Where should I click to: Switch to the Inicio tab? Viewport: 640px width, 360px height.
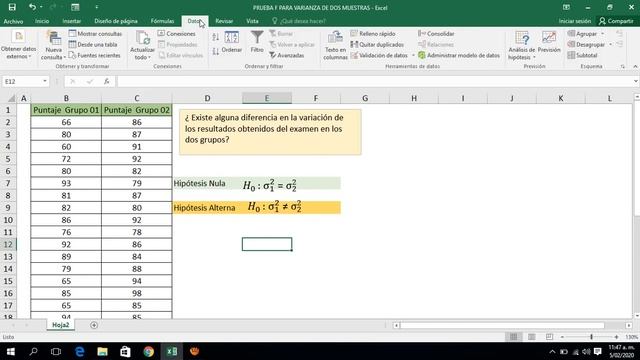(x=42, y=21)
